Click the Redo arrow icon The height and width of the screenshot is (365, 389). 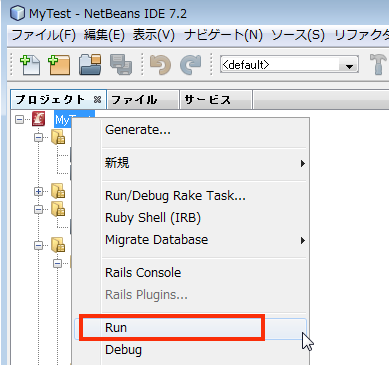(191, 65)
